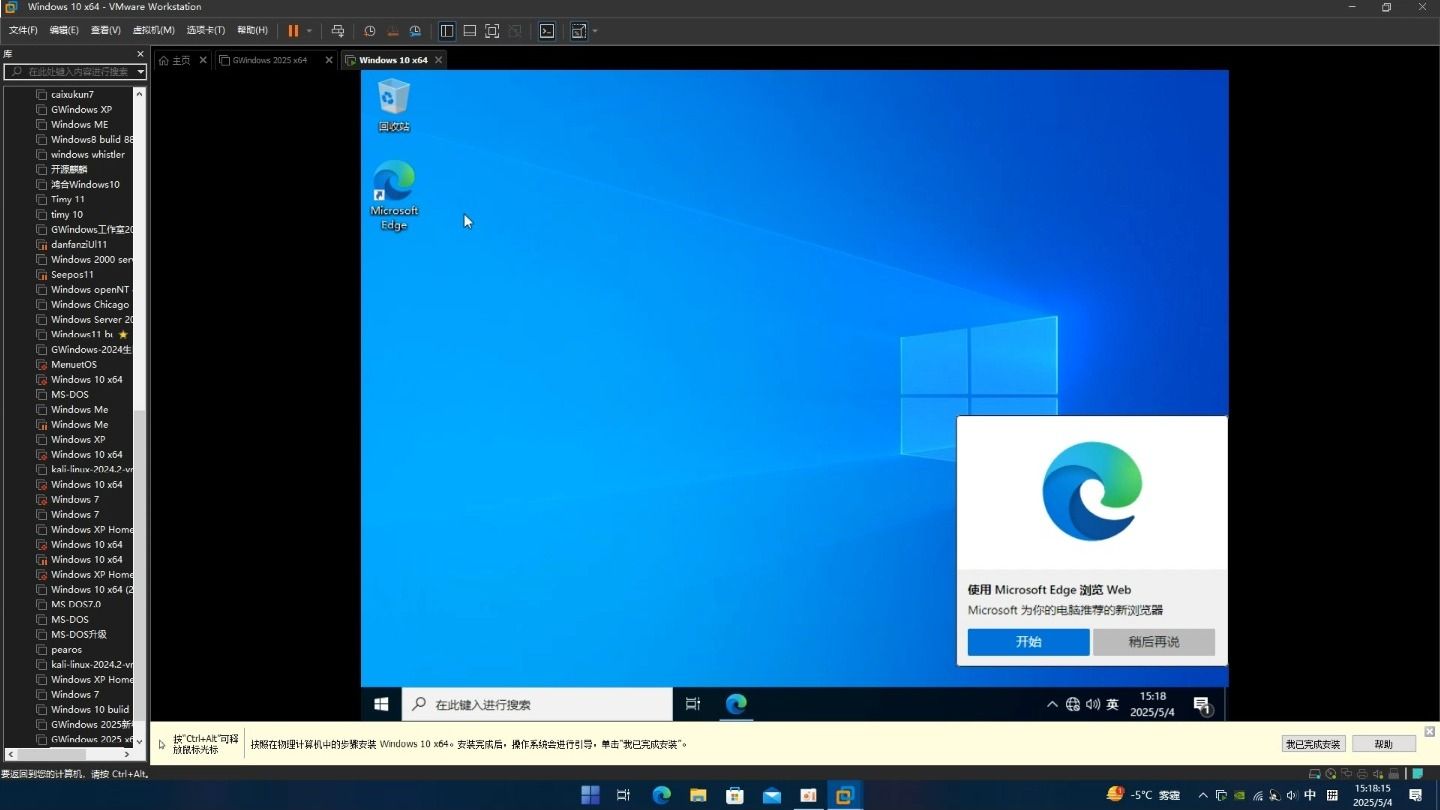Click sound card status bar icon

1377,774
